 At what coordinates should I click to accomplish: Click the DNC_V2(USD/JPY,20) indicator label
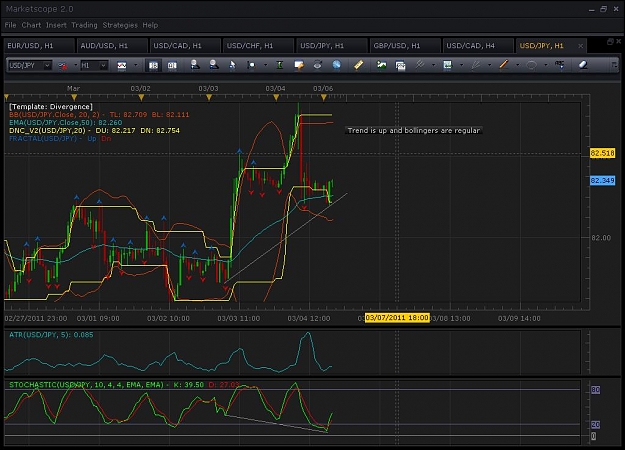click(94, 131)
